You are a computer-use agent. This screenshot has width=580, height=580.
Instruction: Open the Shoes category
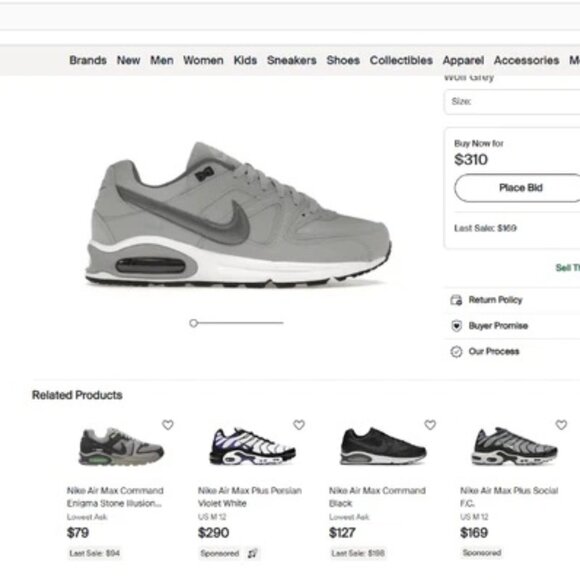click(343, 60)
